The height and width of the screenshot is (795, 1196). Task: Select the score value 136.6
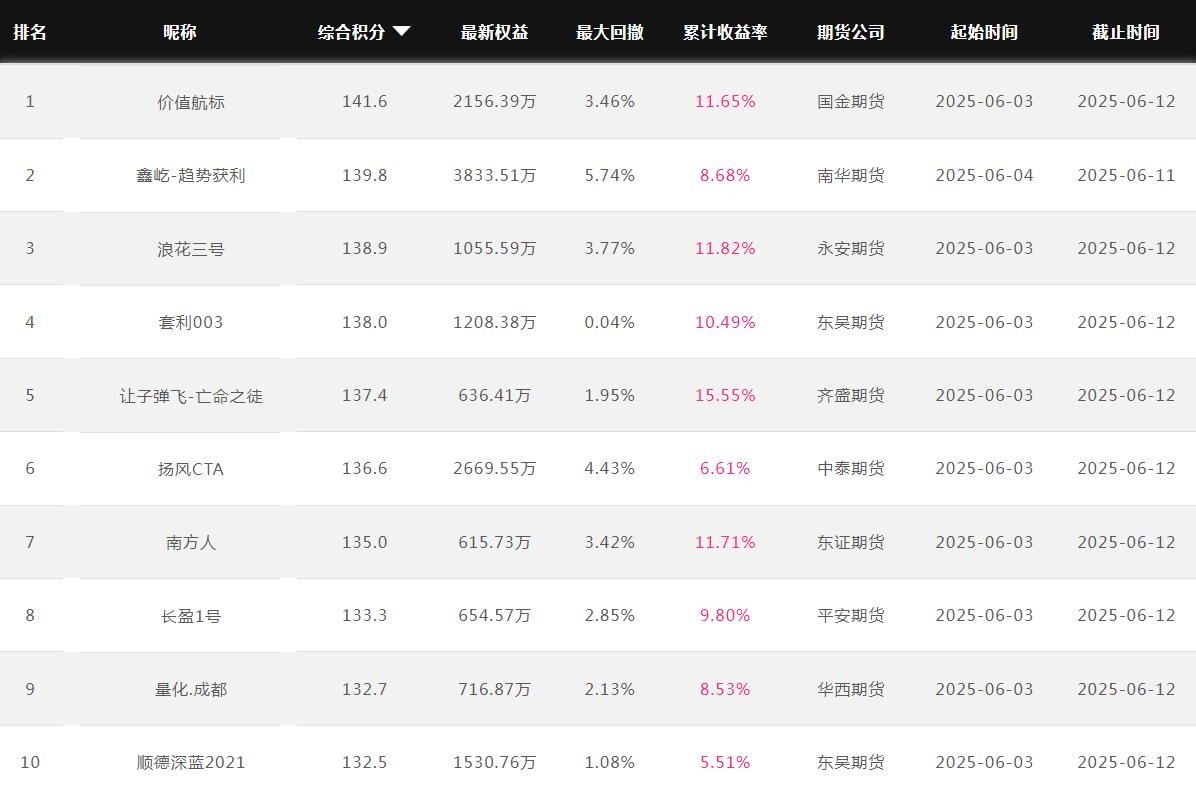tap(365, 468)
